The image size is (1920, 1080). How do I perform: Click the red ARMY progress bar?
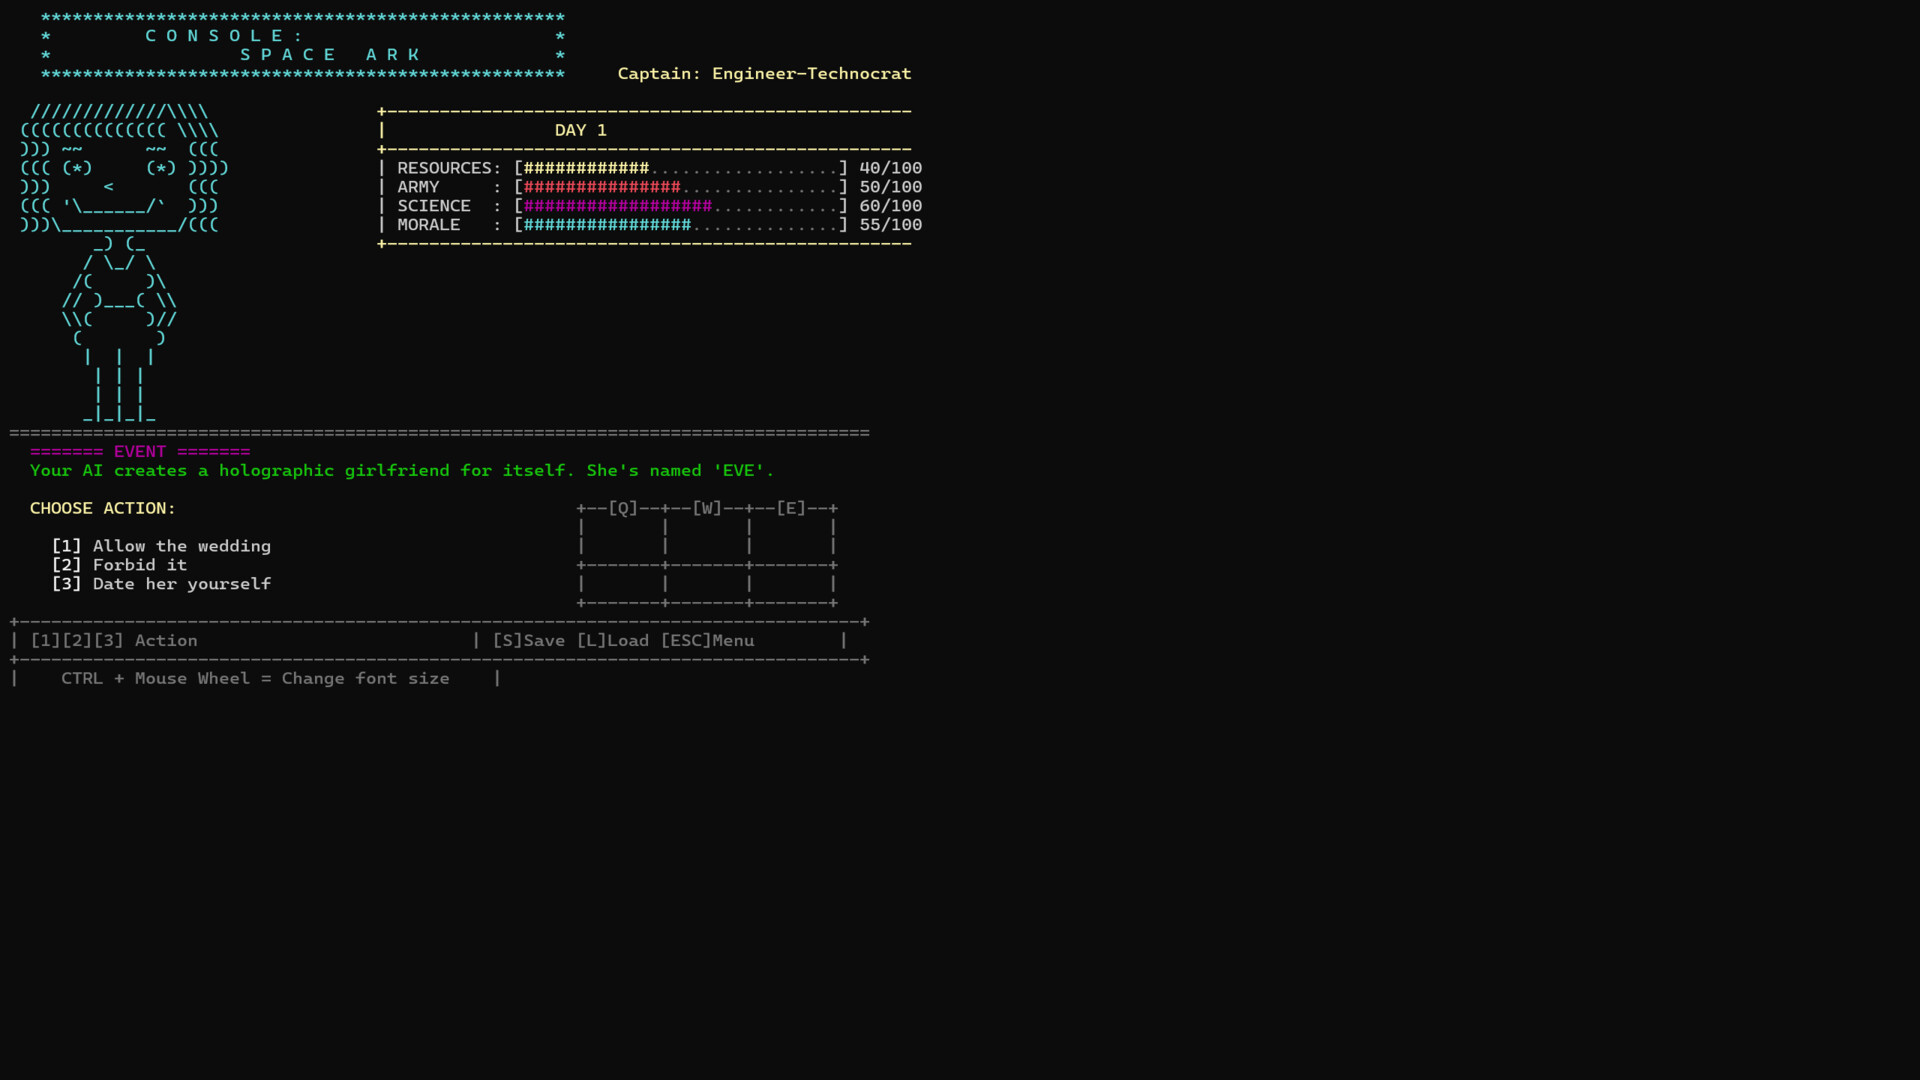(681, 187)
